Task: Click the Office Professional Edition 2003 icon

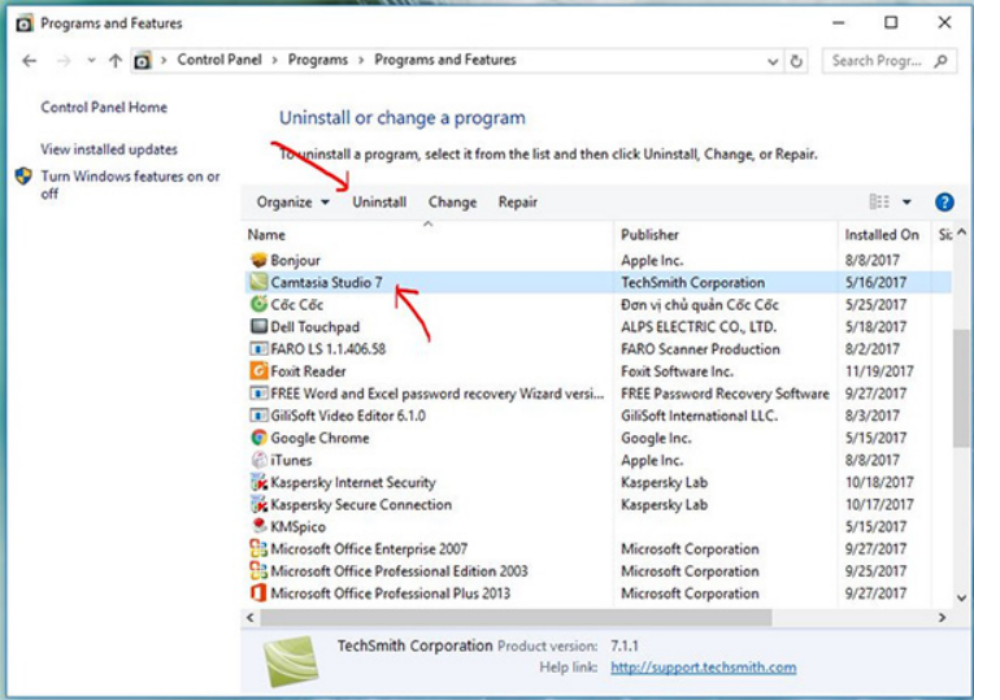Action: tap(258, 571)
